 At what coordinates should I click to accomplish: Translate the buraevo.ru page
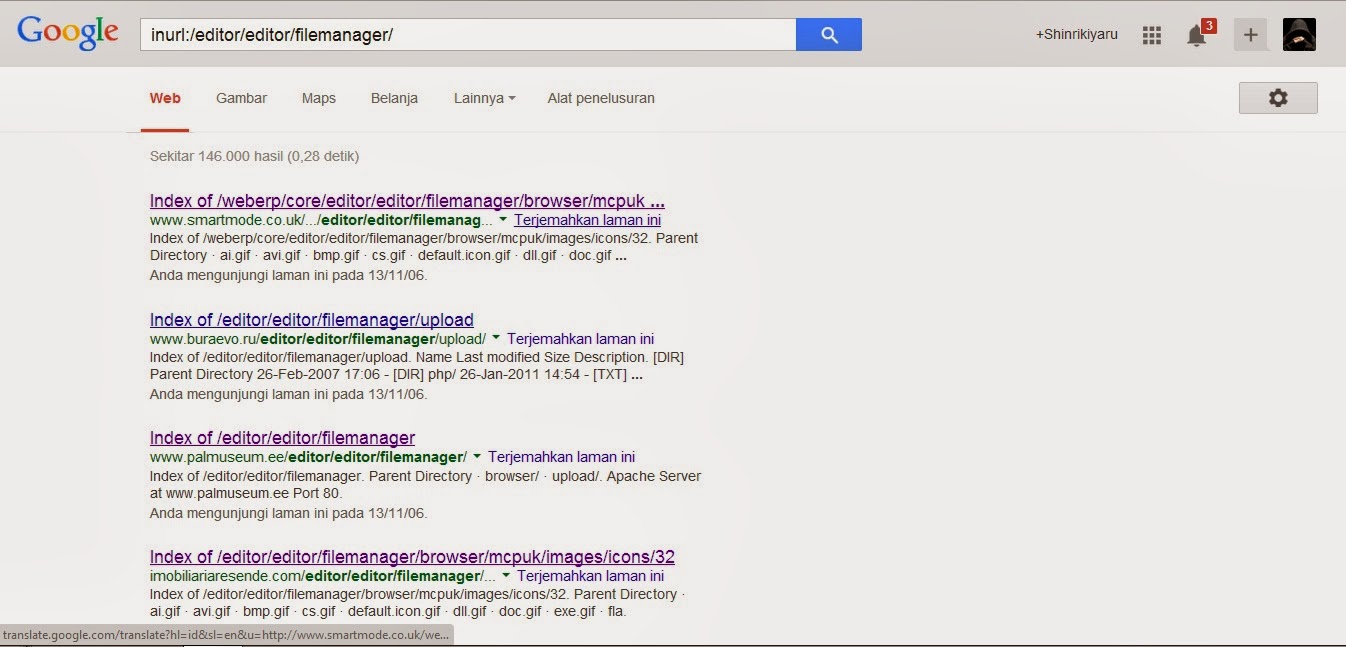(580, 339)
